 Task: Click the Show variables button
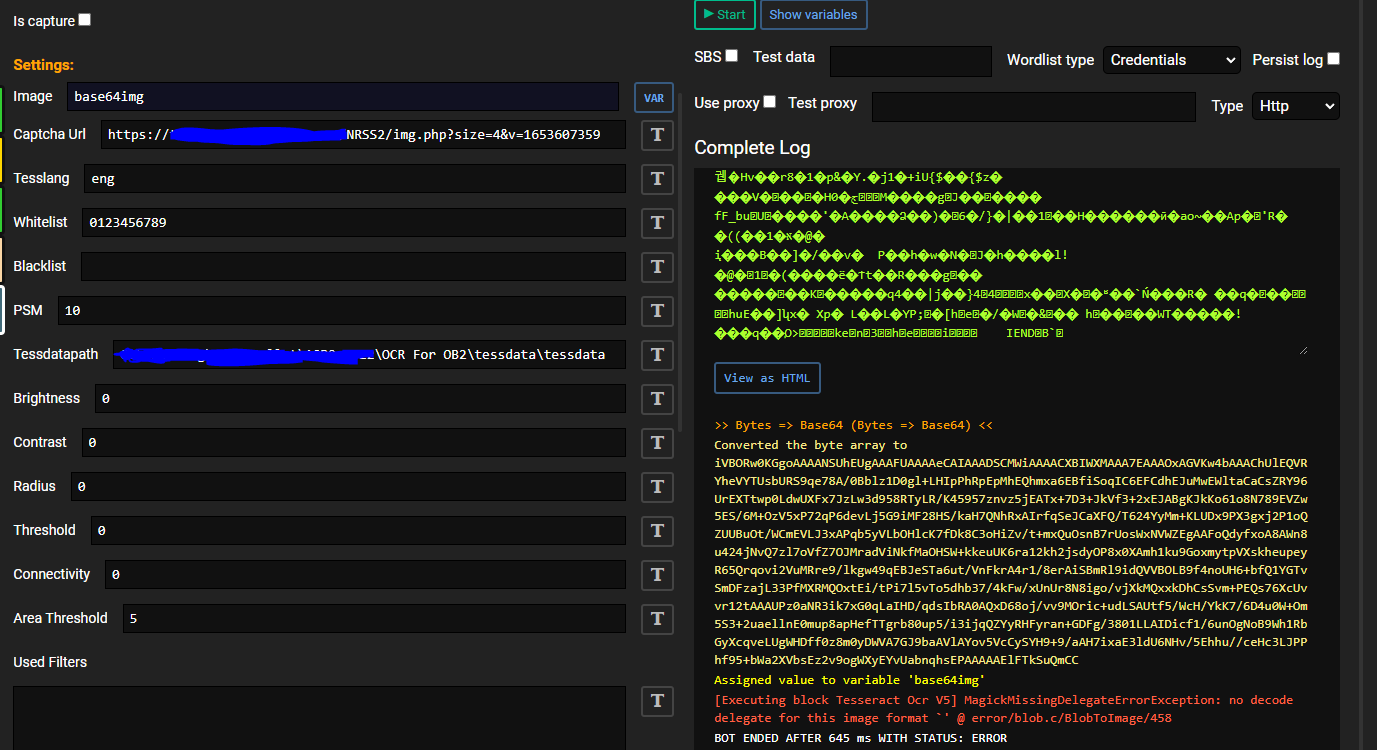813,14
